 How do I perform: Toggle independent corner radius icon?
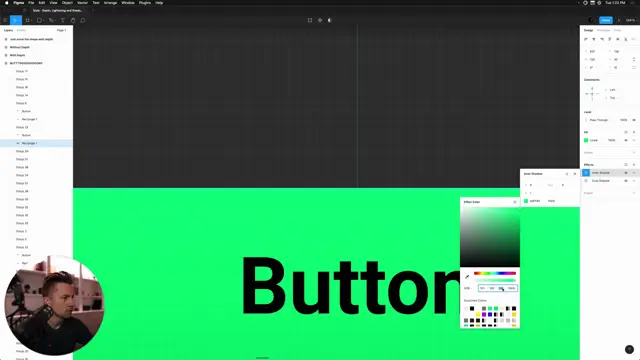(x=634, y=68)
